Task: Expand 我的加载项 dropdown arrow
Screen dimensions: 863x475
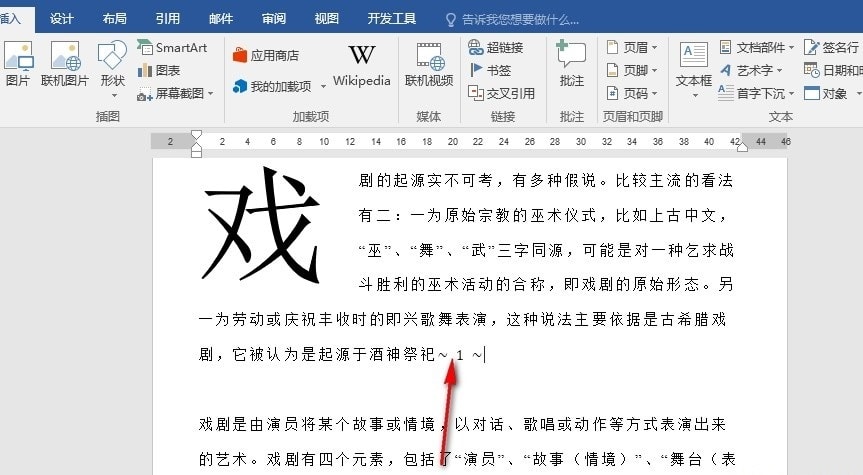Action: pos(323,86)
